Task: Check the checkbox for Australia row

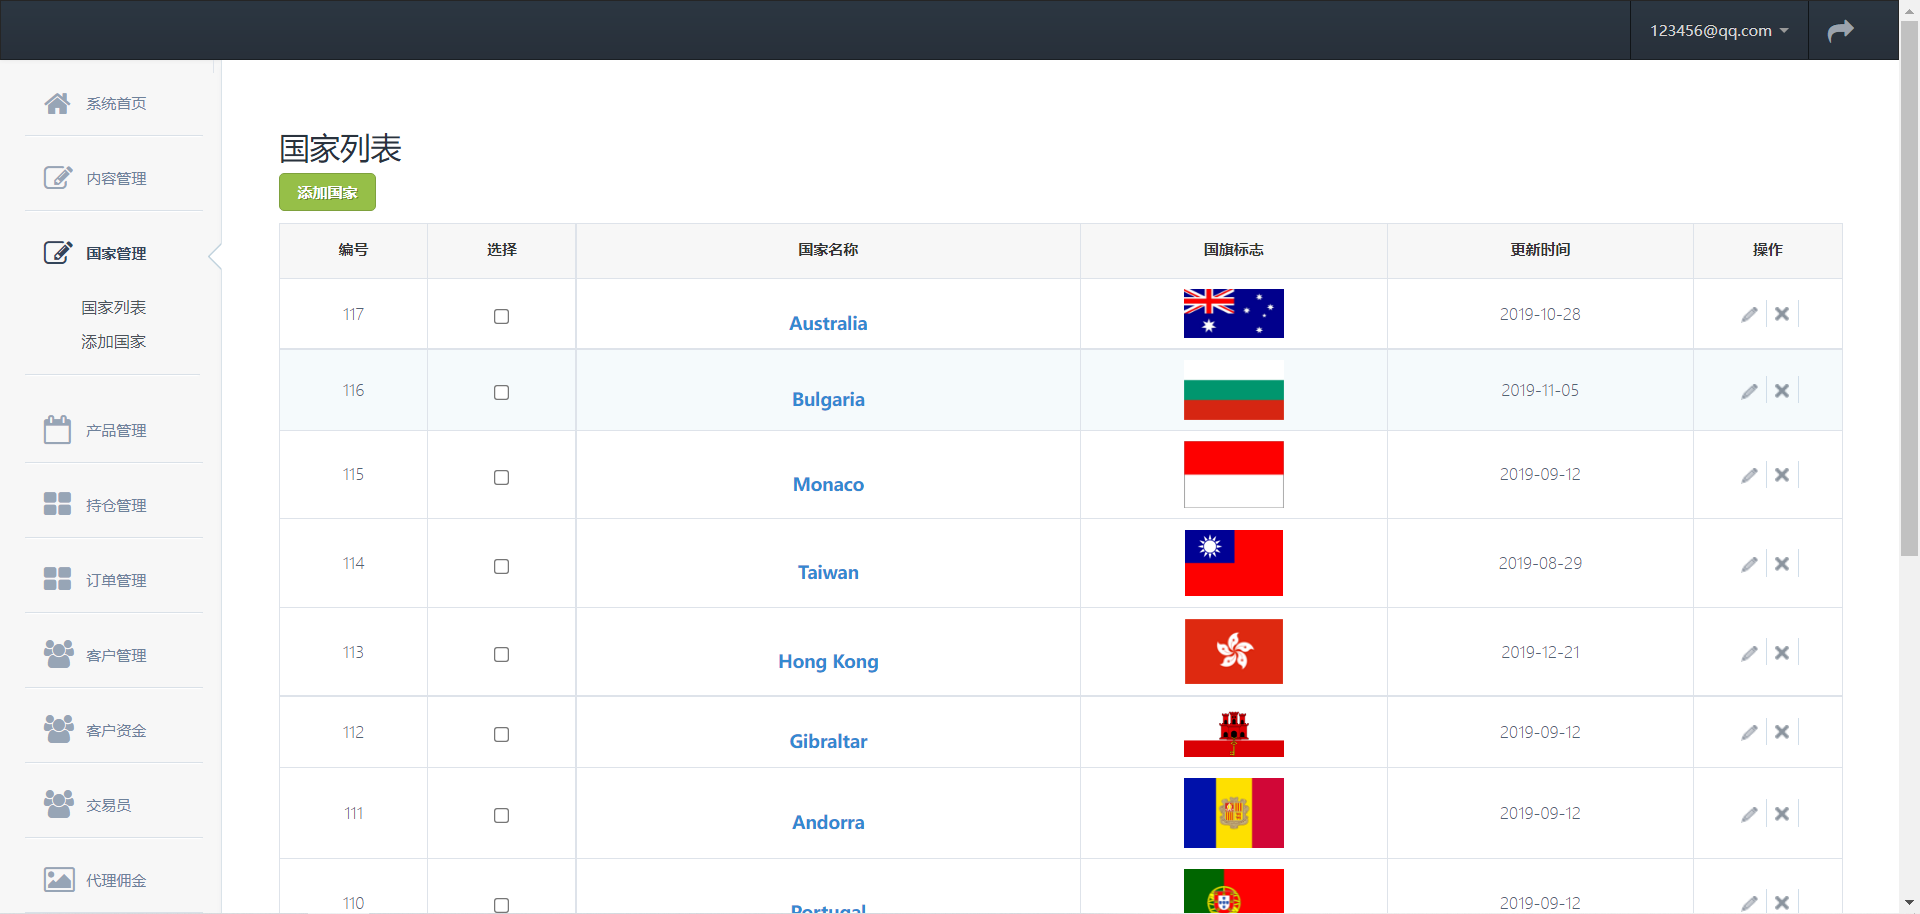Action: tap(502, 316)
